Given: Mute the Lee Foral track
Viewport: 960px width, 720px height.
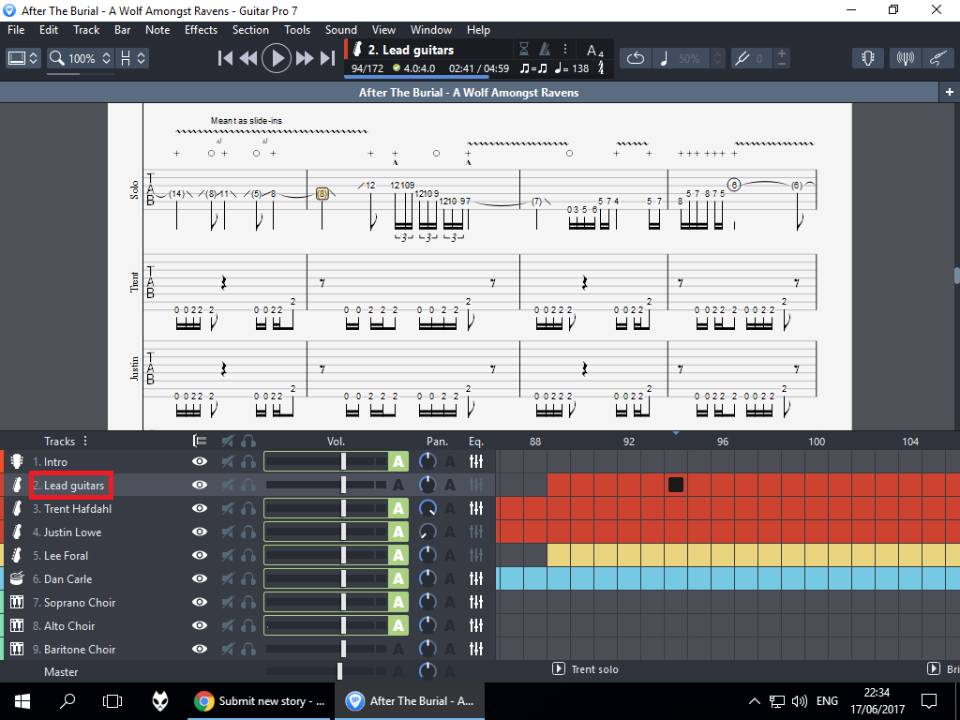Looking at the screenshot, I should (228, 555).
